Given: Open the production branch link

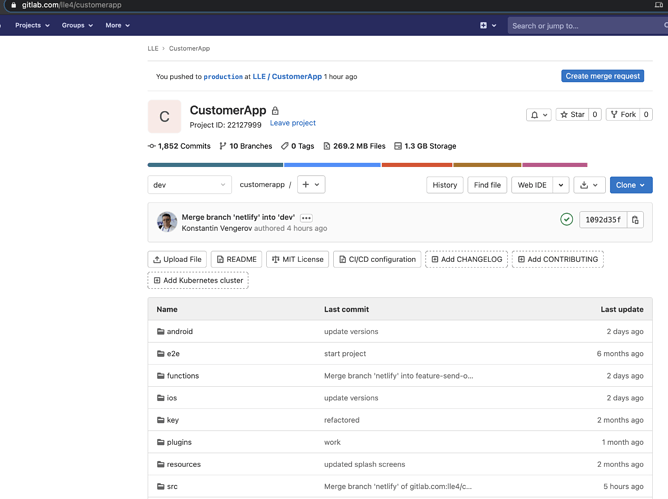Looking at the screenshot, I should [223, 77].
